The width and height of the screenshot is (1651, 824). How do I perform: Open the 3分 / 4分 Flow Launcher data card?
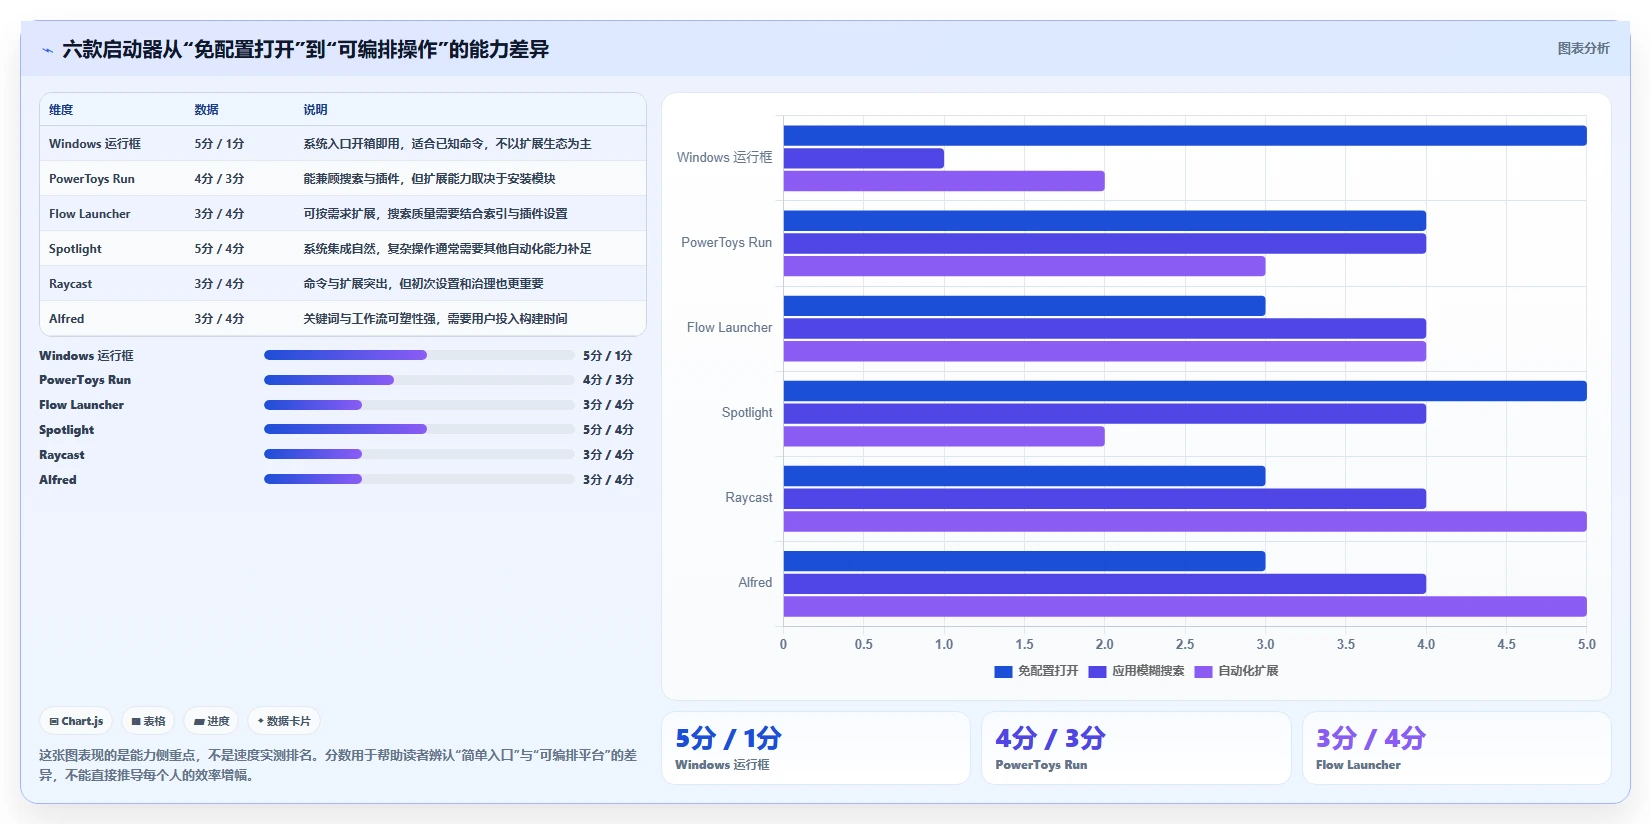point(1457,748)
